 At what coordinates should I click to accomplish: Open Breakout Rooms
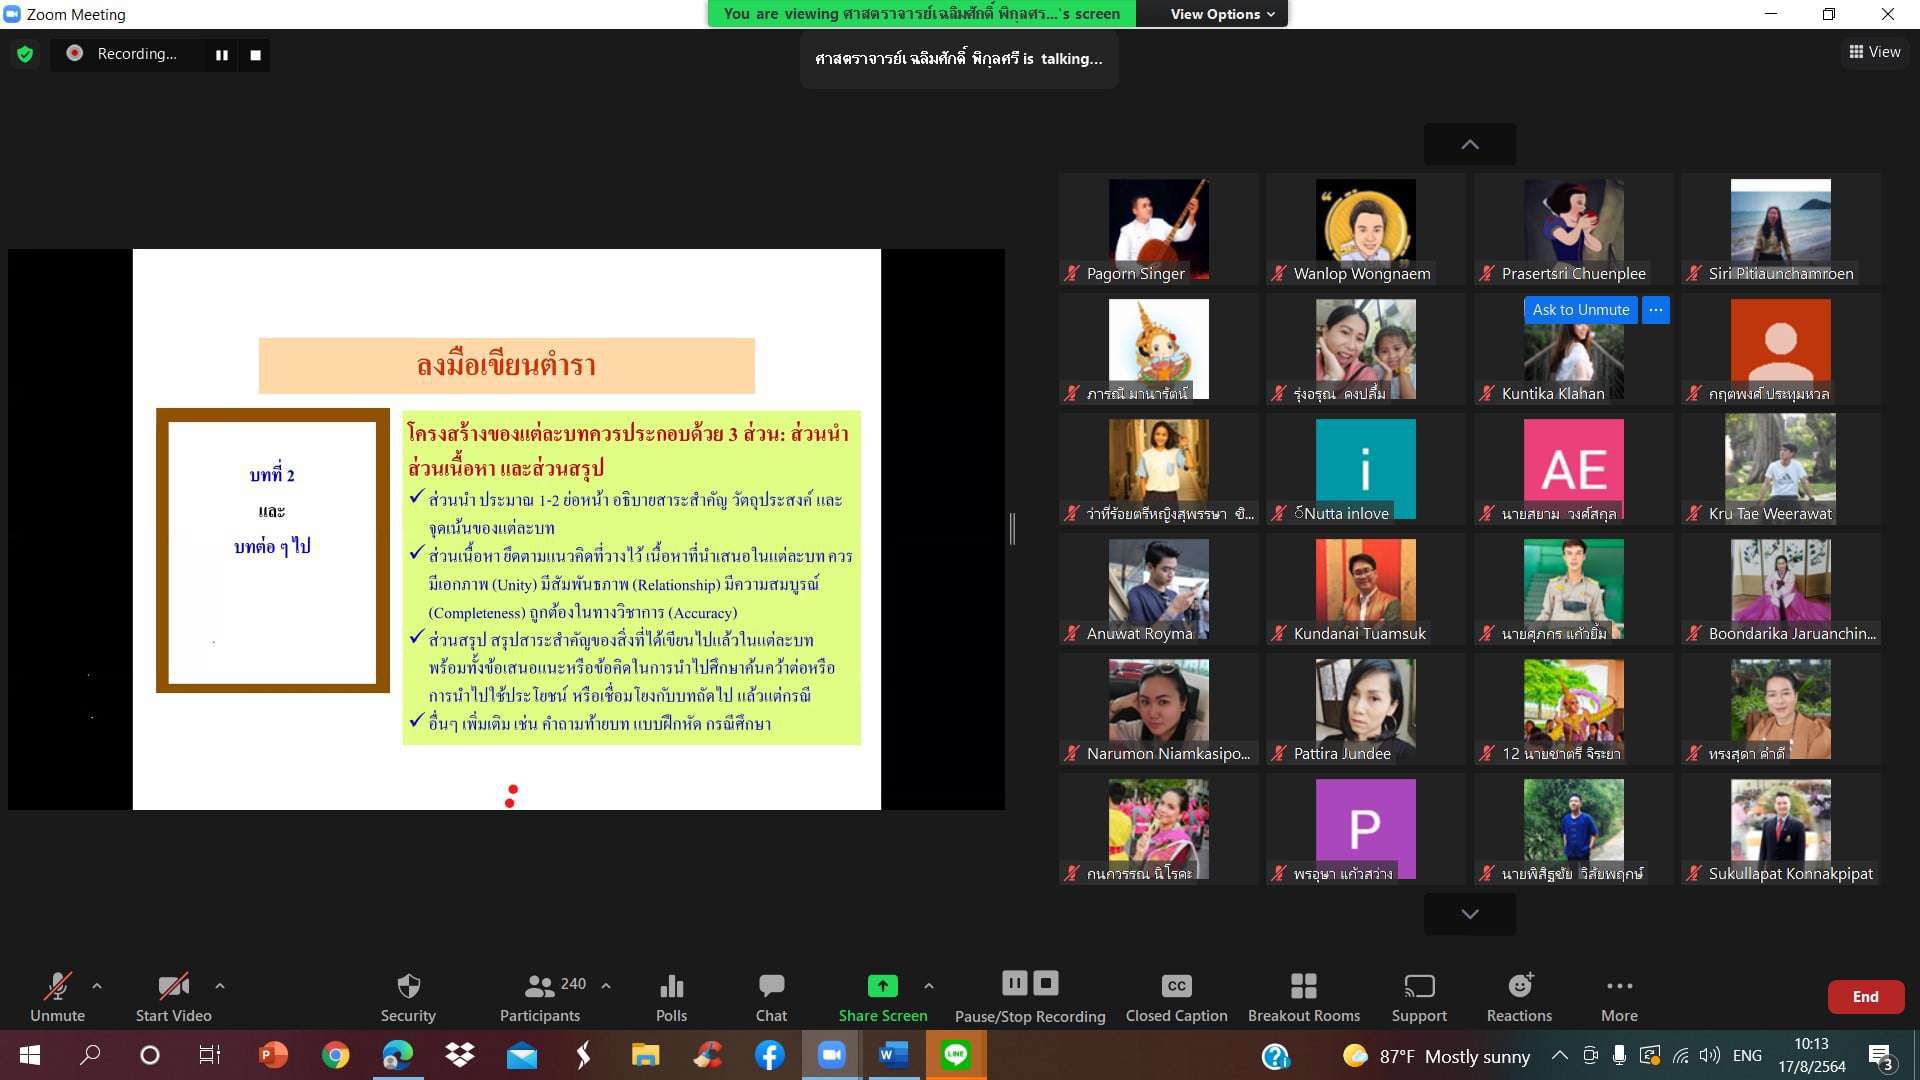click(x=1303, y=997)
